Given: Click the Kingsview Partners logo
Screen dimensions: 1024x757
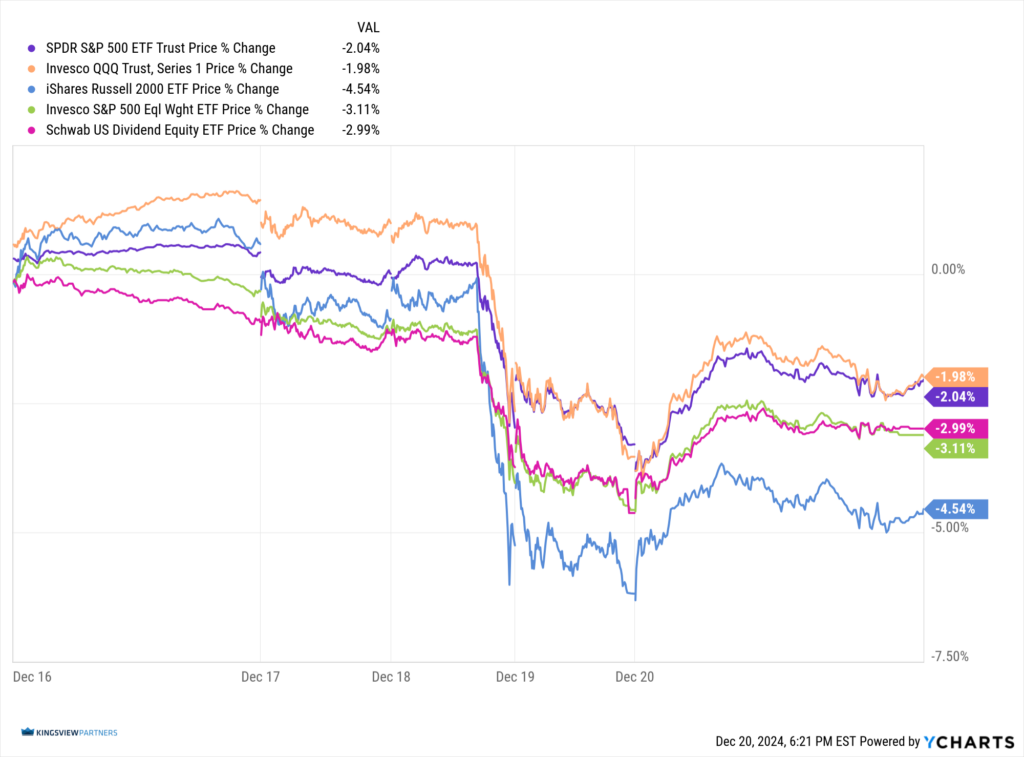Looking at the screenshot, I should pyautogui.click(x=68, y=733).
